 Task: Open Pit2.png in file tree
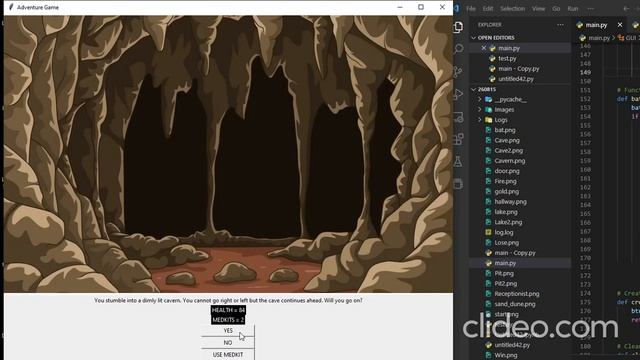506,283
